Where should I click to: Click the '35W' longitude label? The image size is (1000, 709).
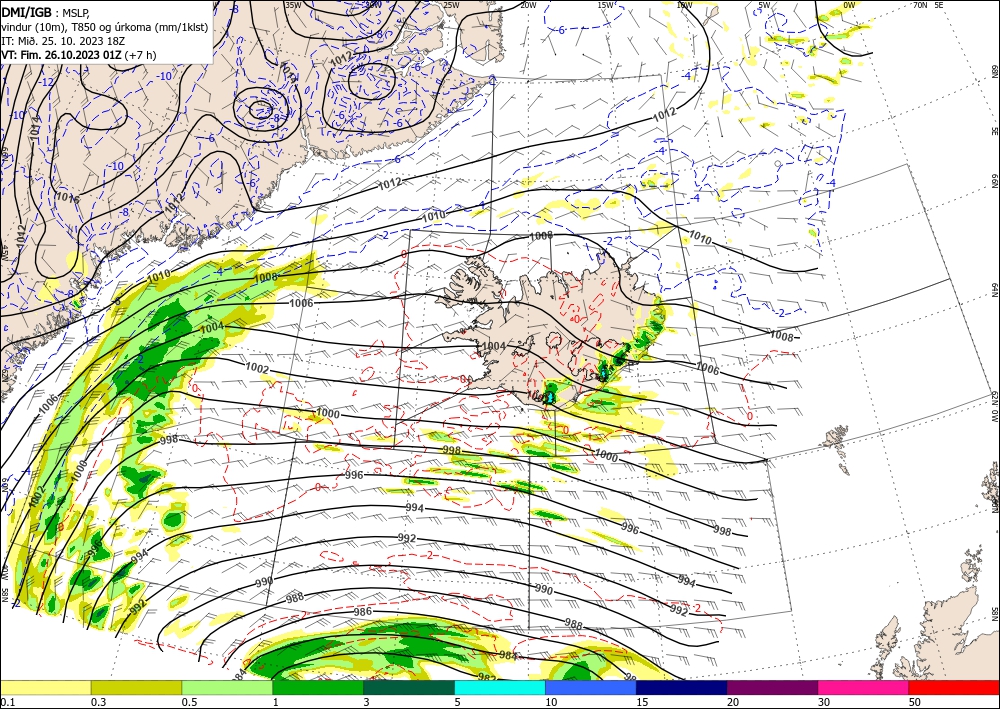[293, 5]
